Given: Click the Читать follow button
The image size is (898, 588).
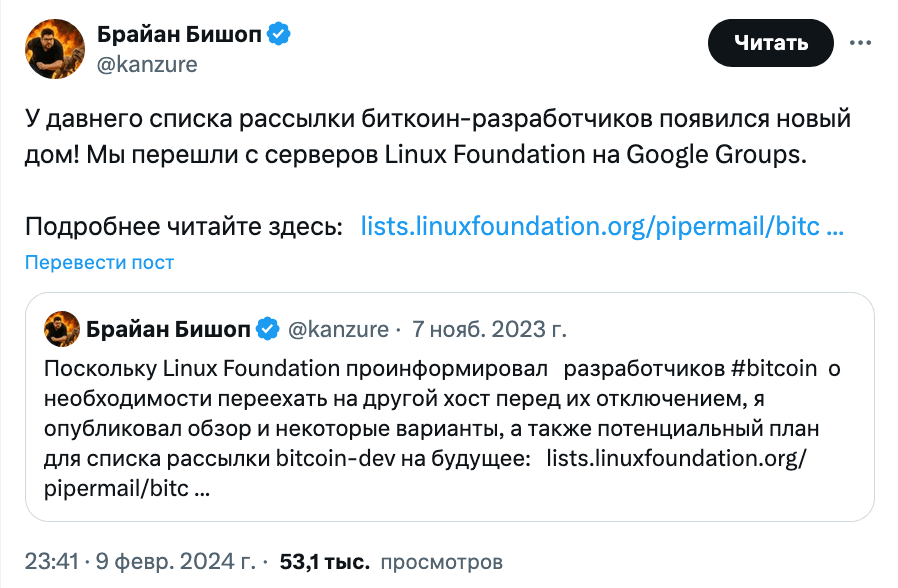Looking at the screenshot, I should click(x=770, y=43).
